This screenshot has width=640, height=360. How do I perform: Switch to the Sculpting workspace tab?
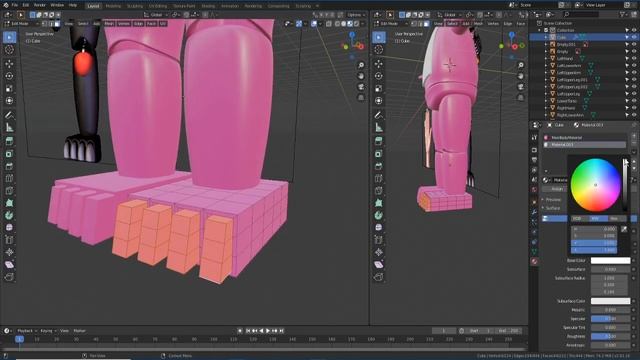pyautogui.click(x=135, y=6)
